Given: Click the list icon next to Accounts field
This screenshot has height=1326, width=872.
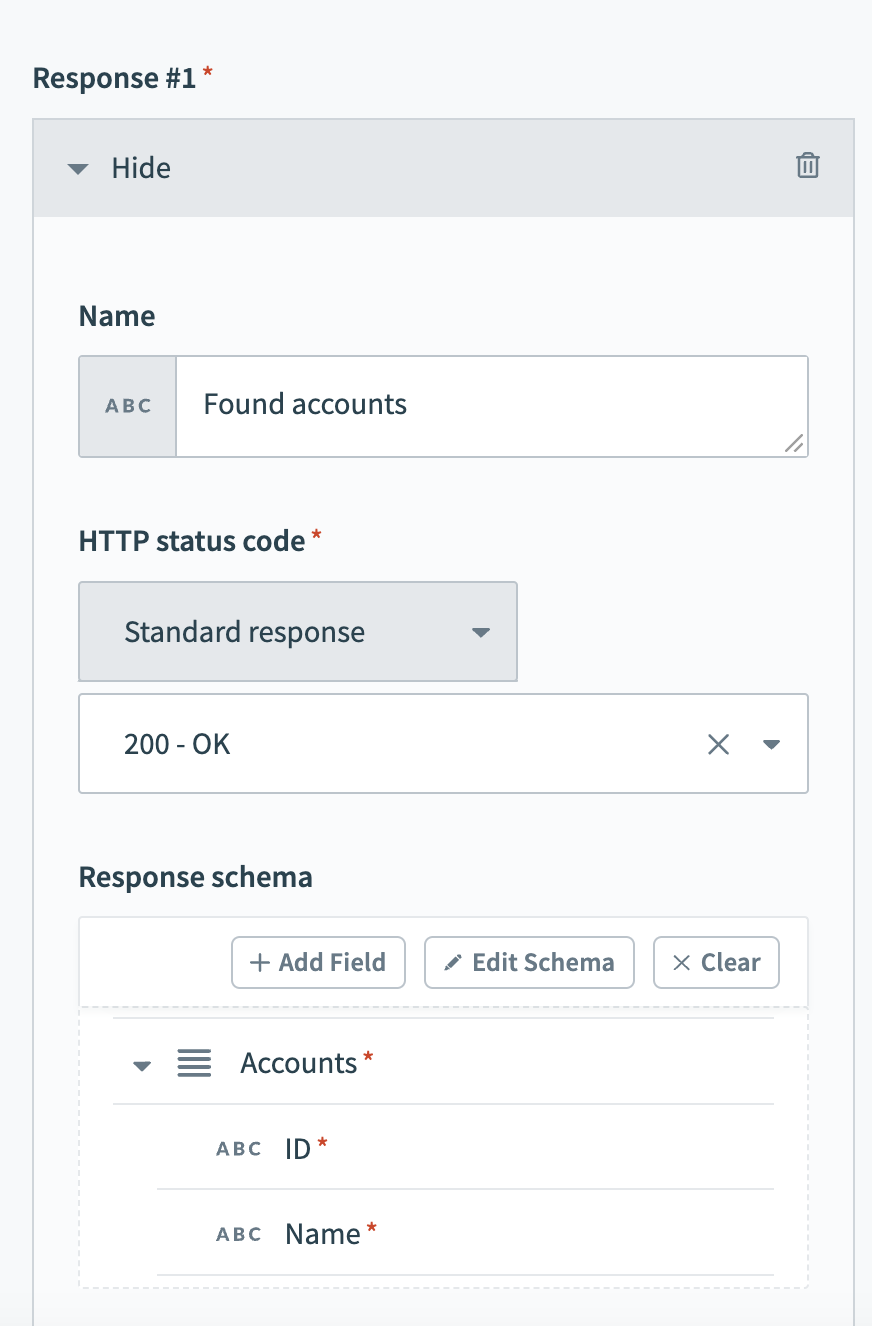Looking at the screenshot, I should tap(194, 1063).
